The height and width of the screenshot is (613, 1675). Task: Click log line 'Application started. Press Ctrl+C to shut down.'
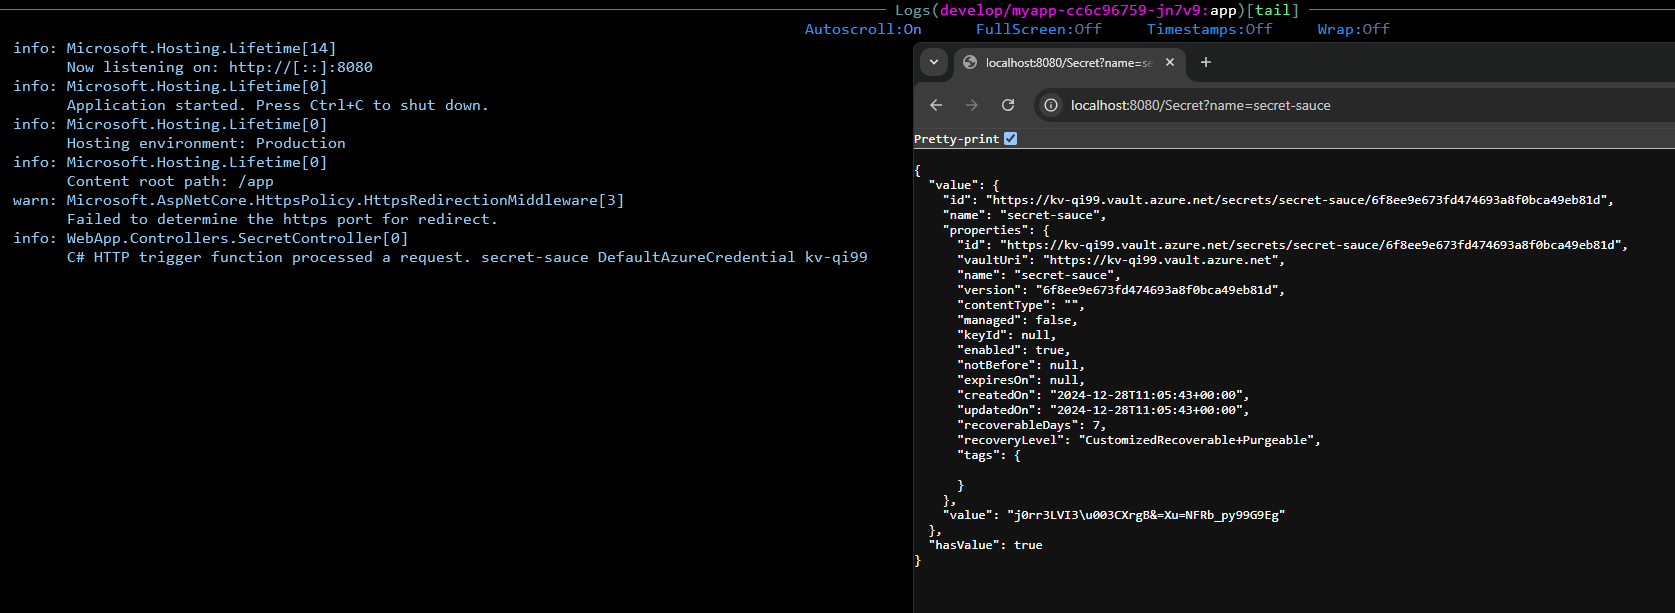[278, 105]
